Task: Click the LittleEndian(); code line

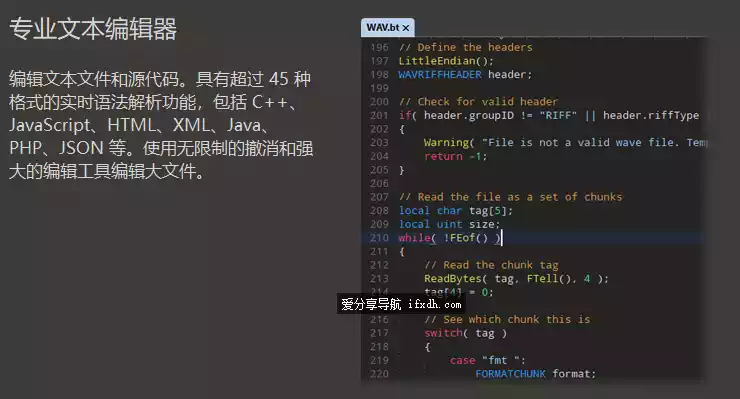Action: click(446, 61)
